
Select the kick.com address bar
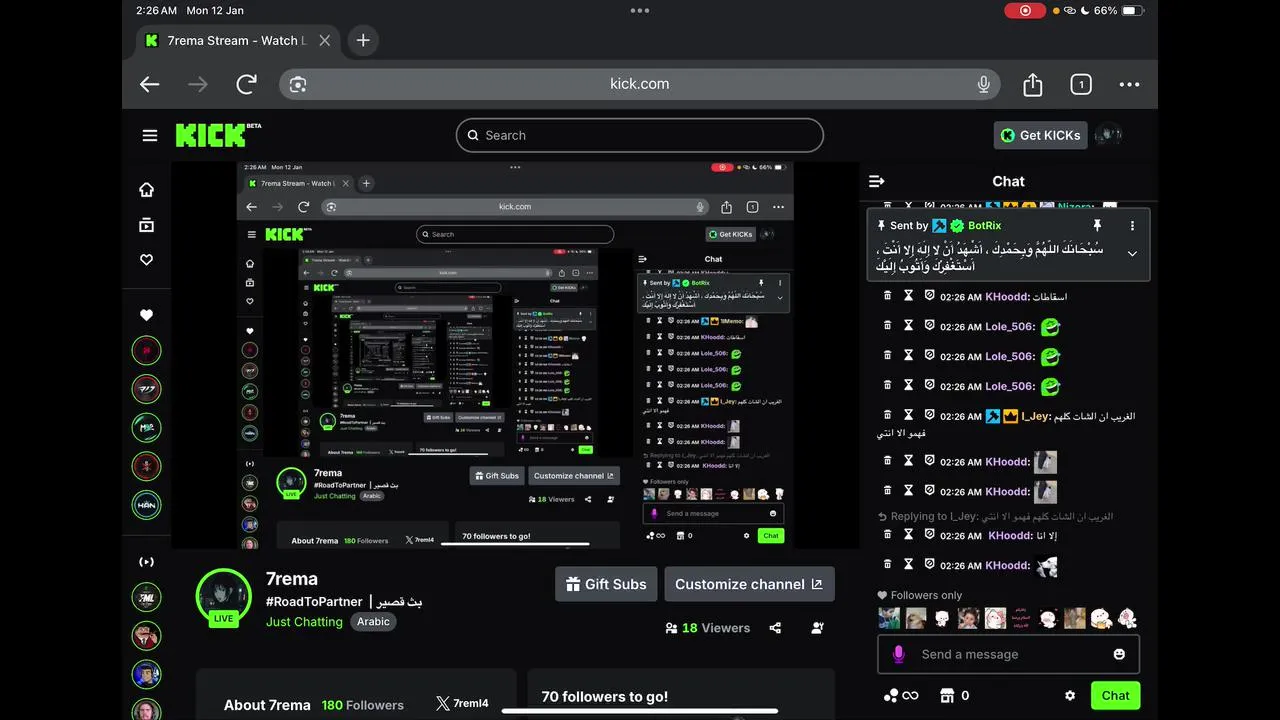pos(640,84)
